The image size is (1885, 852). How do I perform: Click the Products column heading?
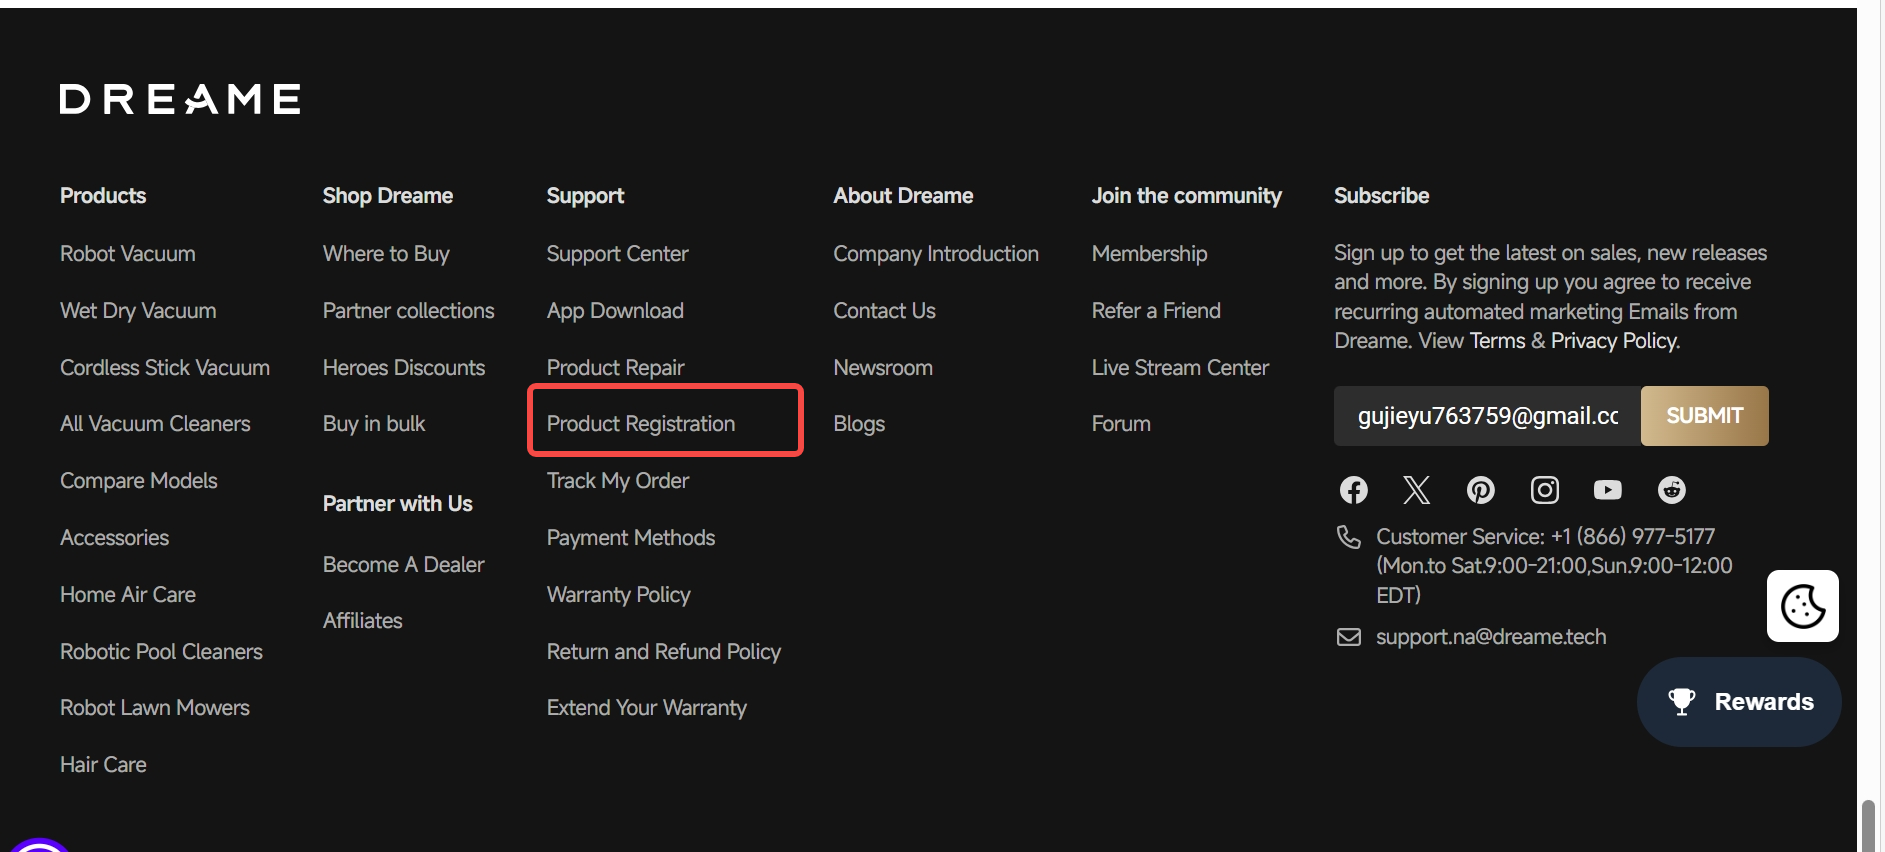tap(103, 196)
